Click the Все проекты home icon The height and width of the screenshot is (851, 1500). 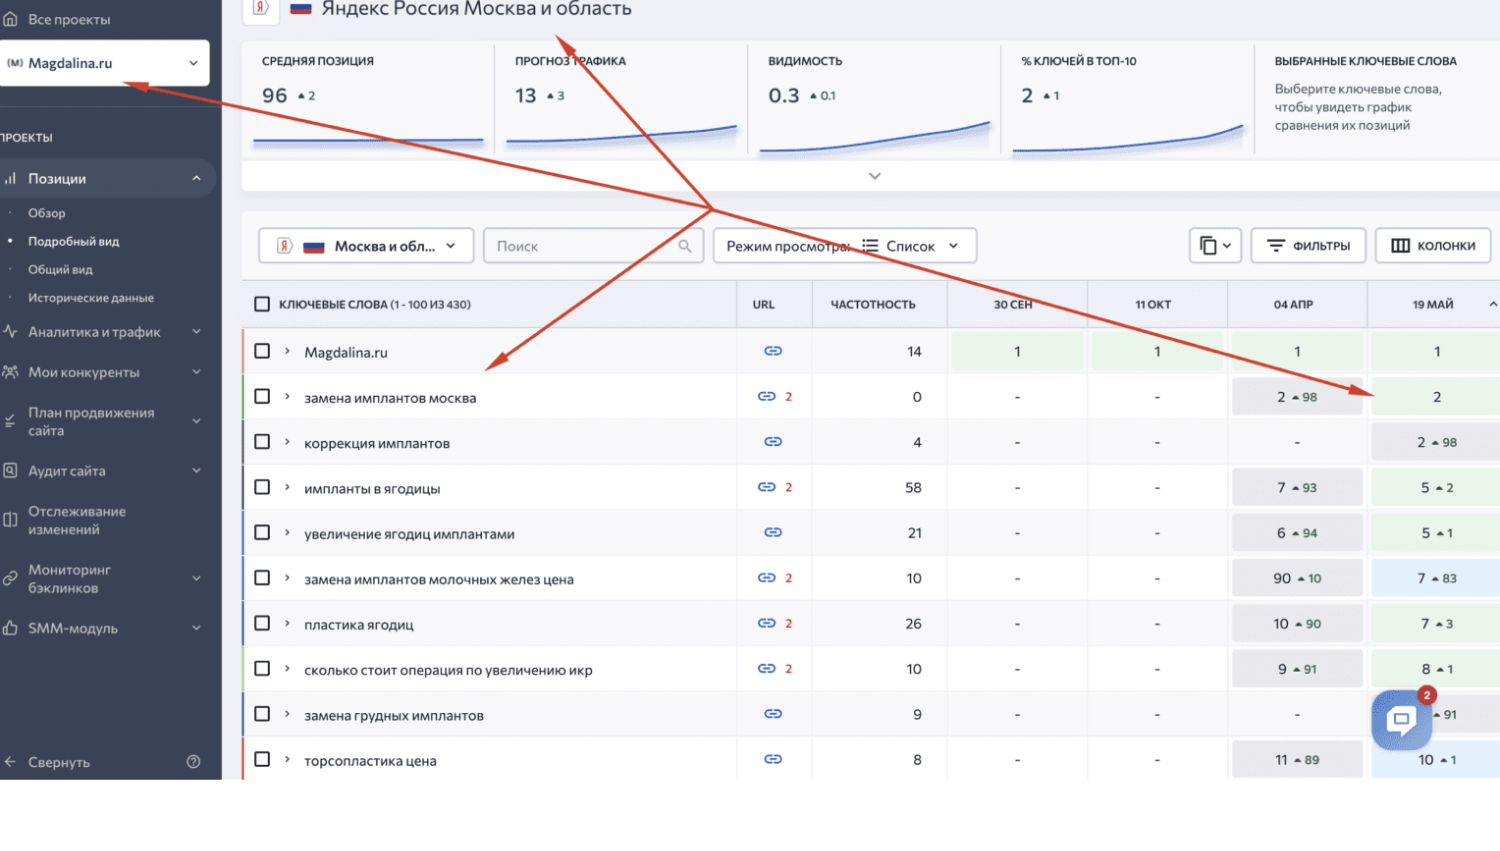coord(11,19)
